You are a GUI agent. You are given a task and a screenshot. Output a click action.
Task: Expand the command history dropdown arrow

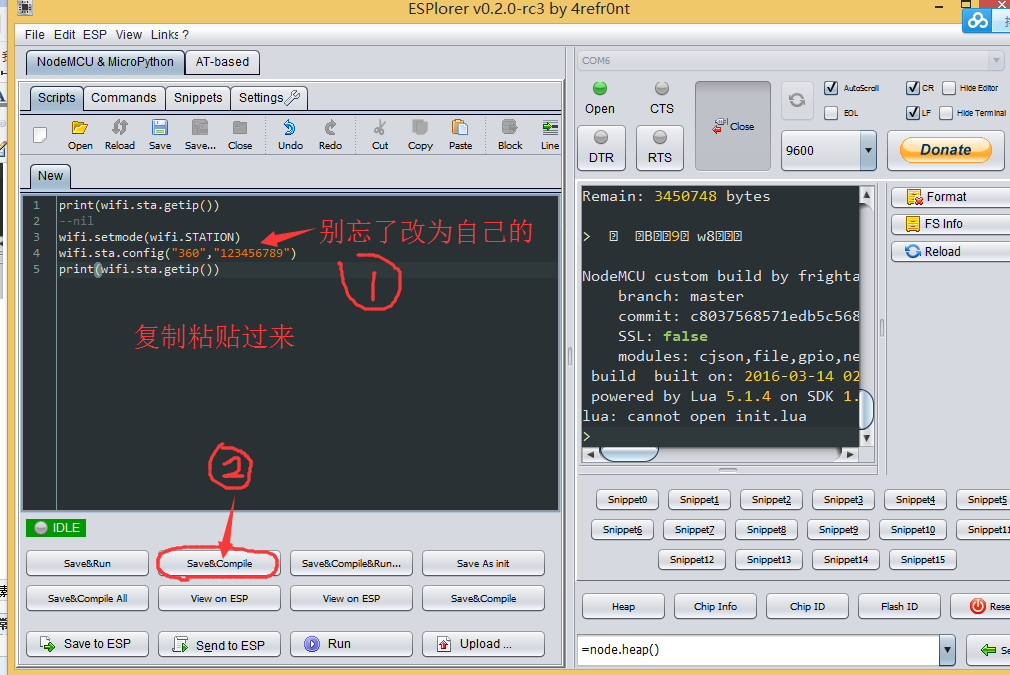click(947, 650)
